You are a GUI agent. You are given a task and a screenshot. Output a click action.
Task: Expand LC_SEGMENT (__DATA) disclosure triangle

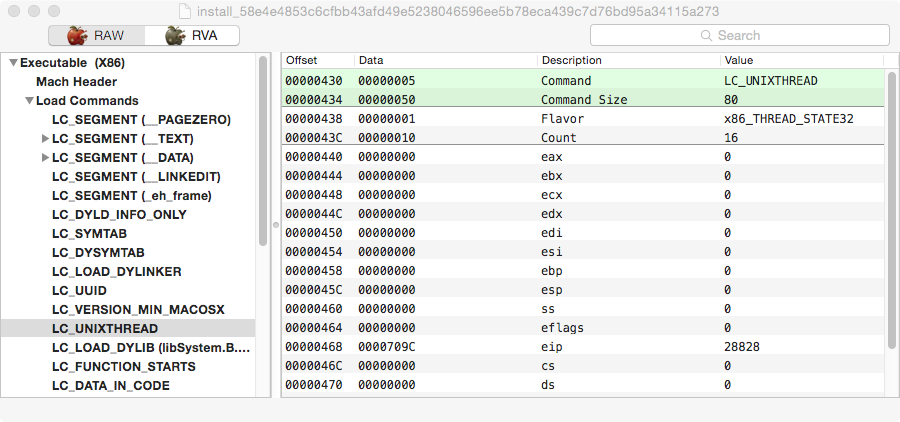point(45,158)
